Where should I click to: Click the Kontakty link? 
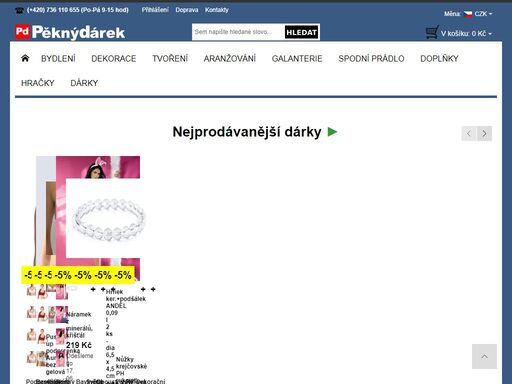point(217,10)
